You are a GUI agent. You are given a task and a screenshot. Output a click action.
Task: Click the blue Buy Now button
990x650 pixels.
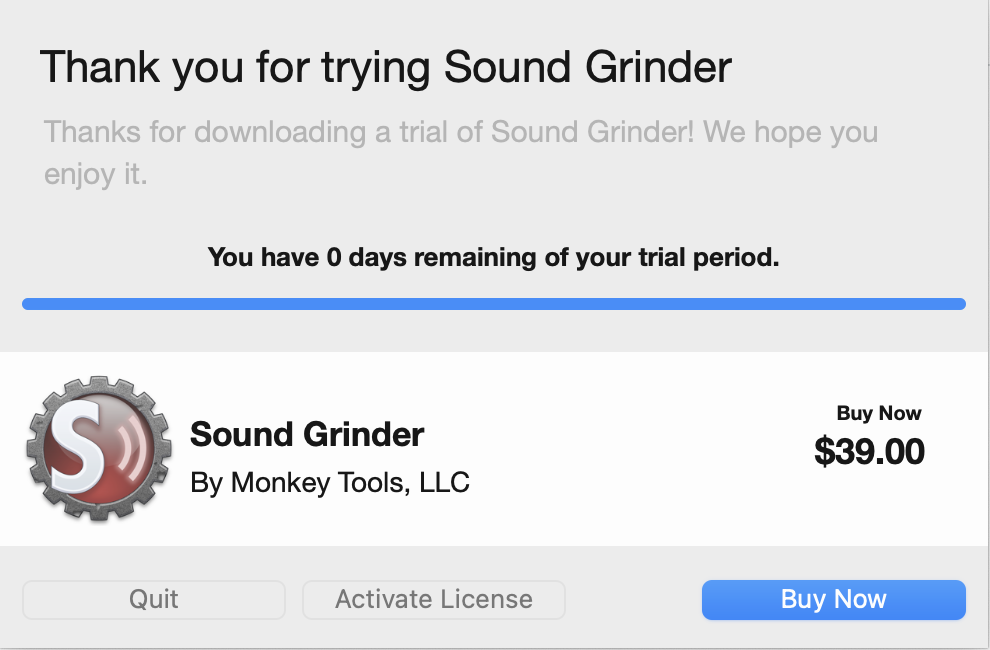click(833, 599)
